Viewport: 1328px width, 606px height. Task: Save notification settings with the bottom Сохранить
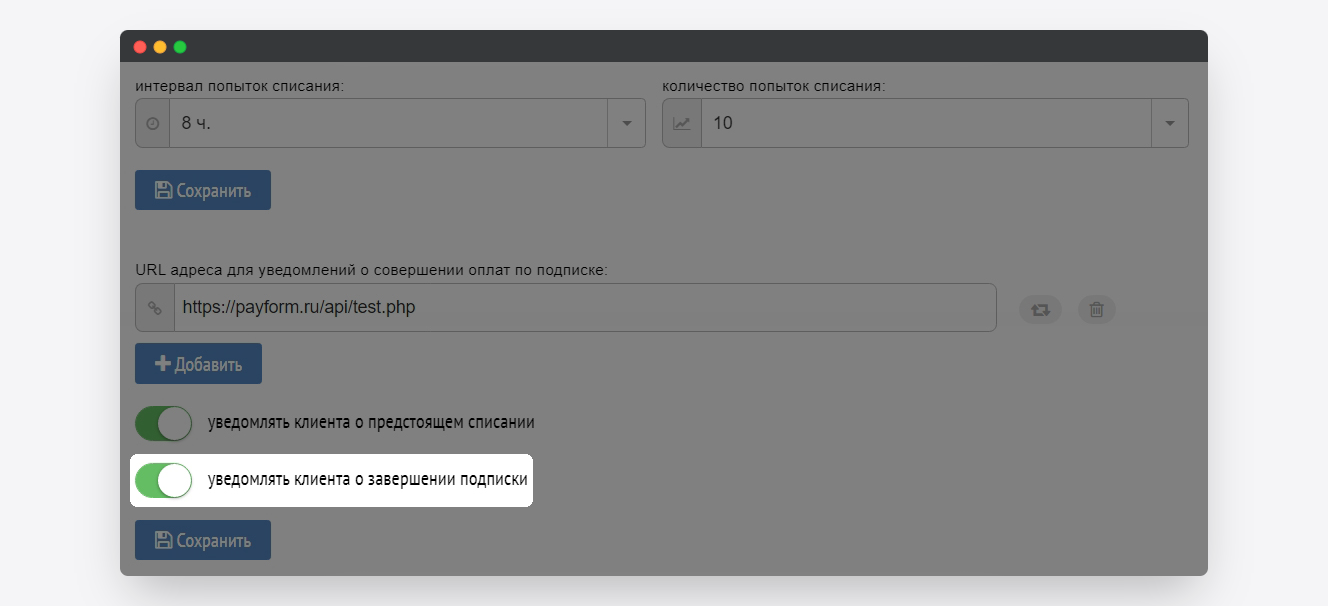tap(203, 540)
